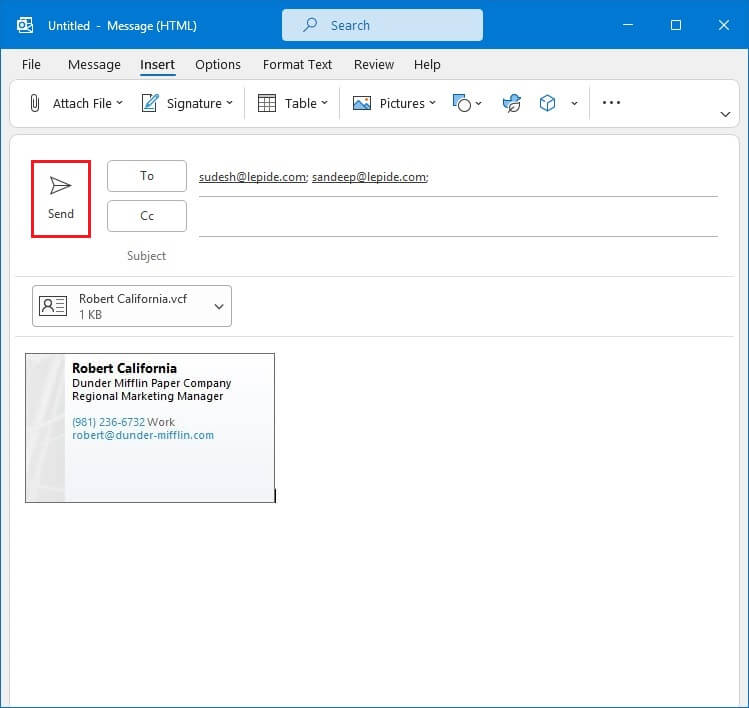
Task: Click the sandeep@lepide.com recipient
Action: (x=370, y=177)
